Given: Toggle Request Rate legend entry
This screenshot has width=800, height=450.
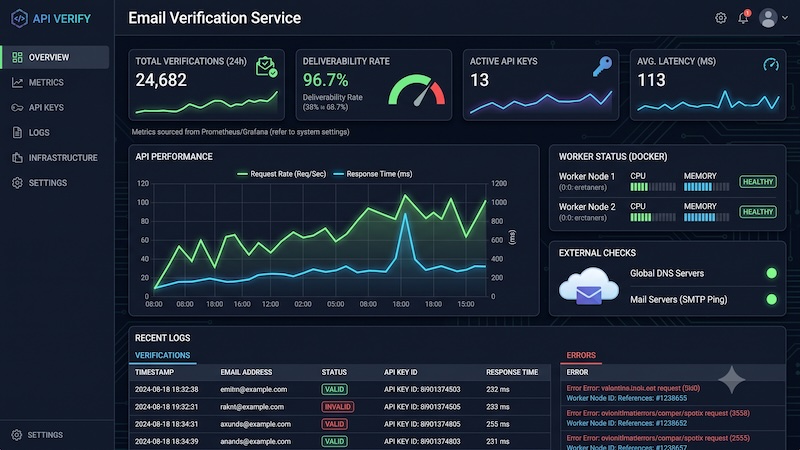Looking at the screenshot, I should click(282, 174).
